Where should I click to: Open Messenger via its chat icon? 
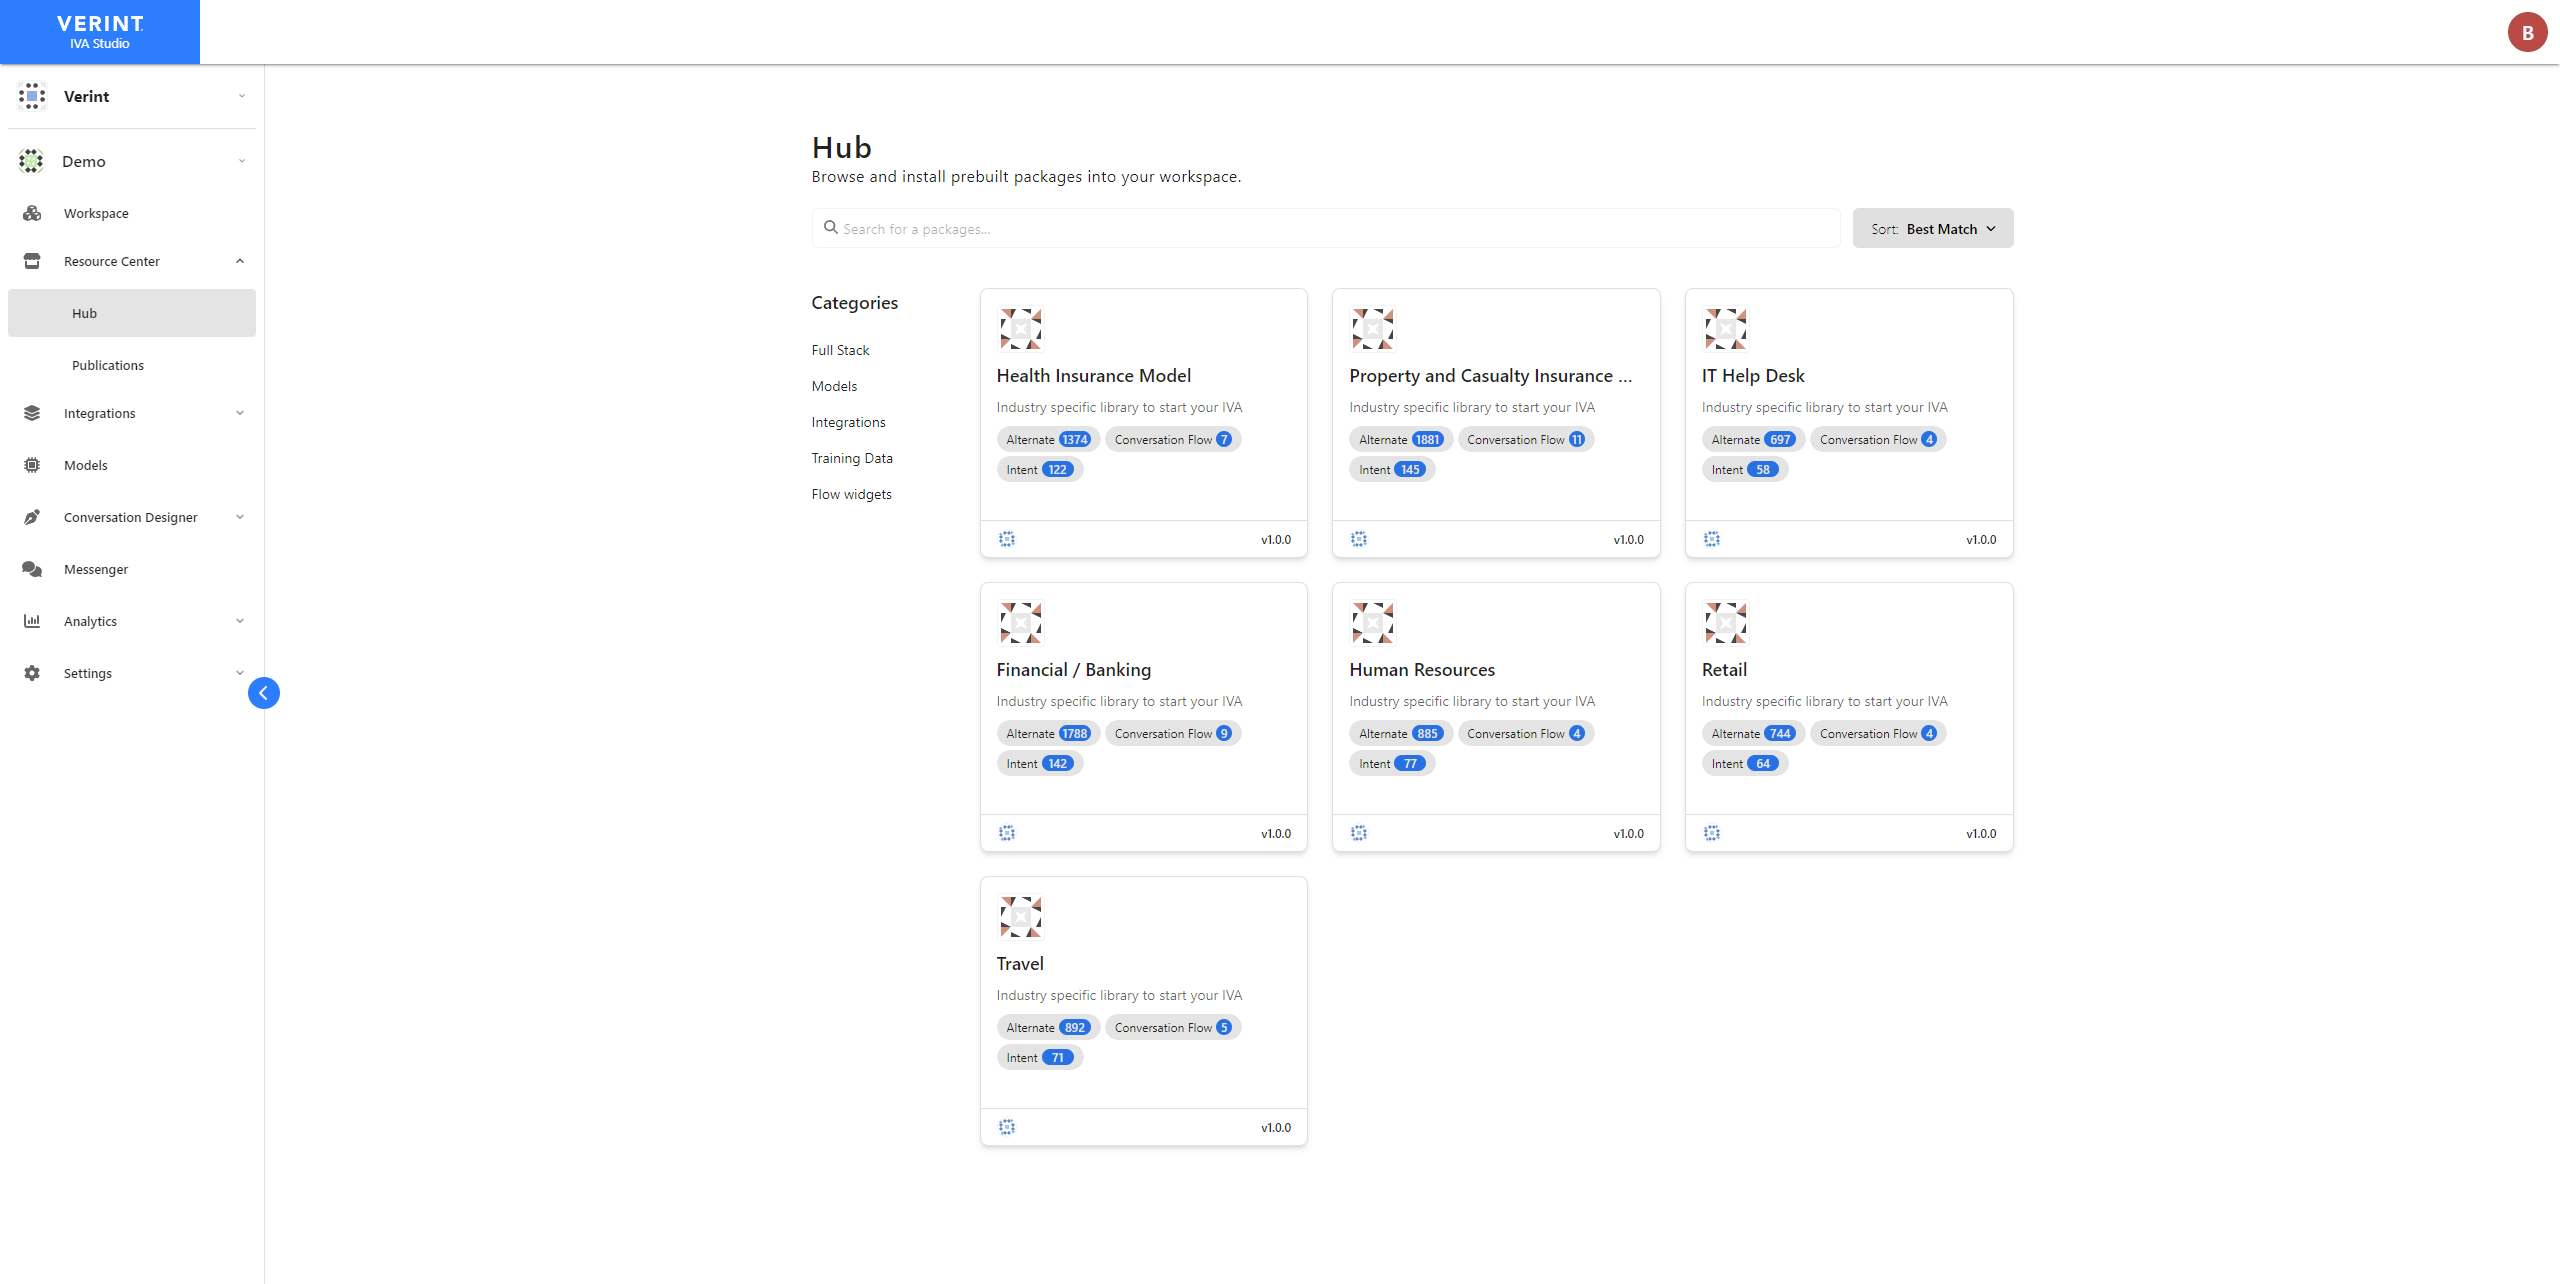coord(31,569)
